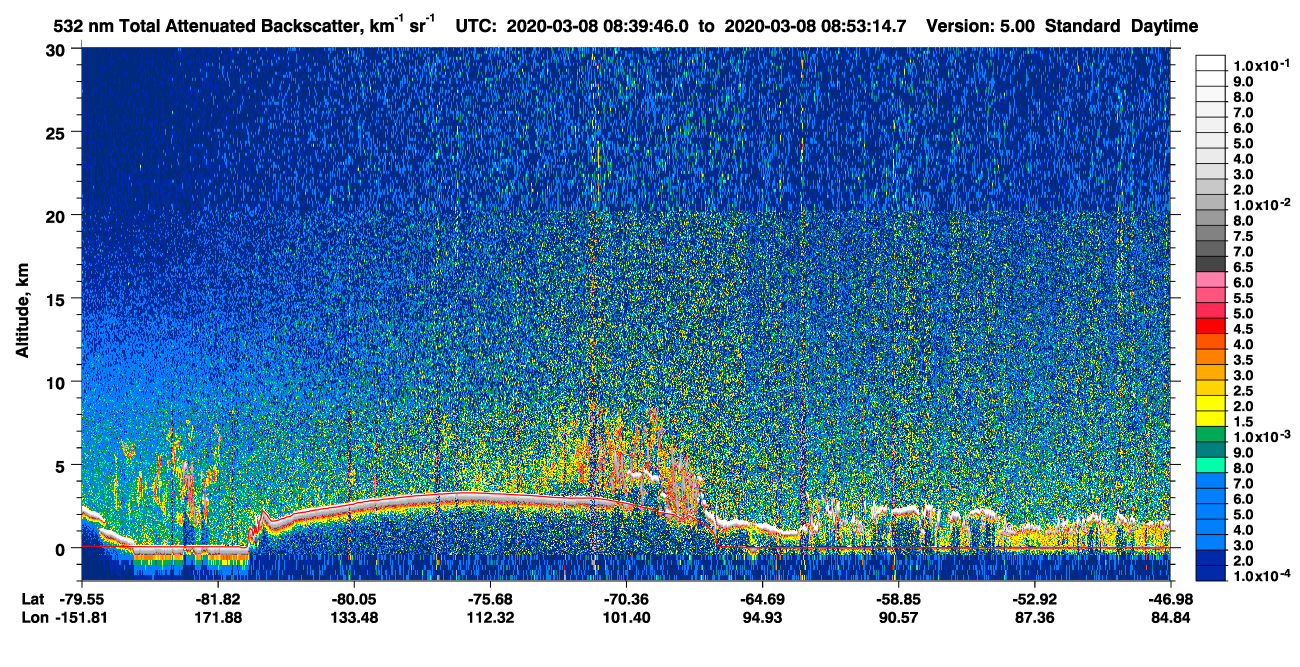
Task: Click longitude value '112.32'
Action: (x=490, y=617)
